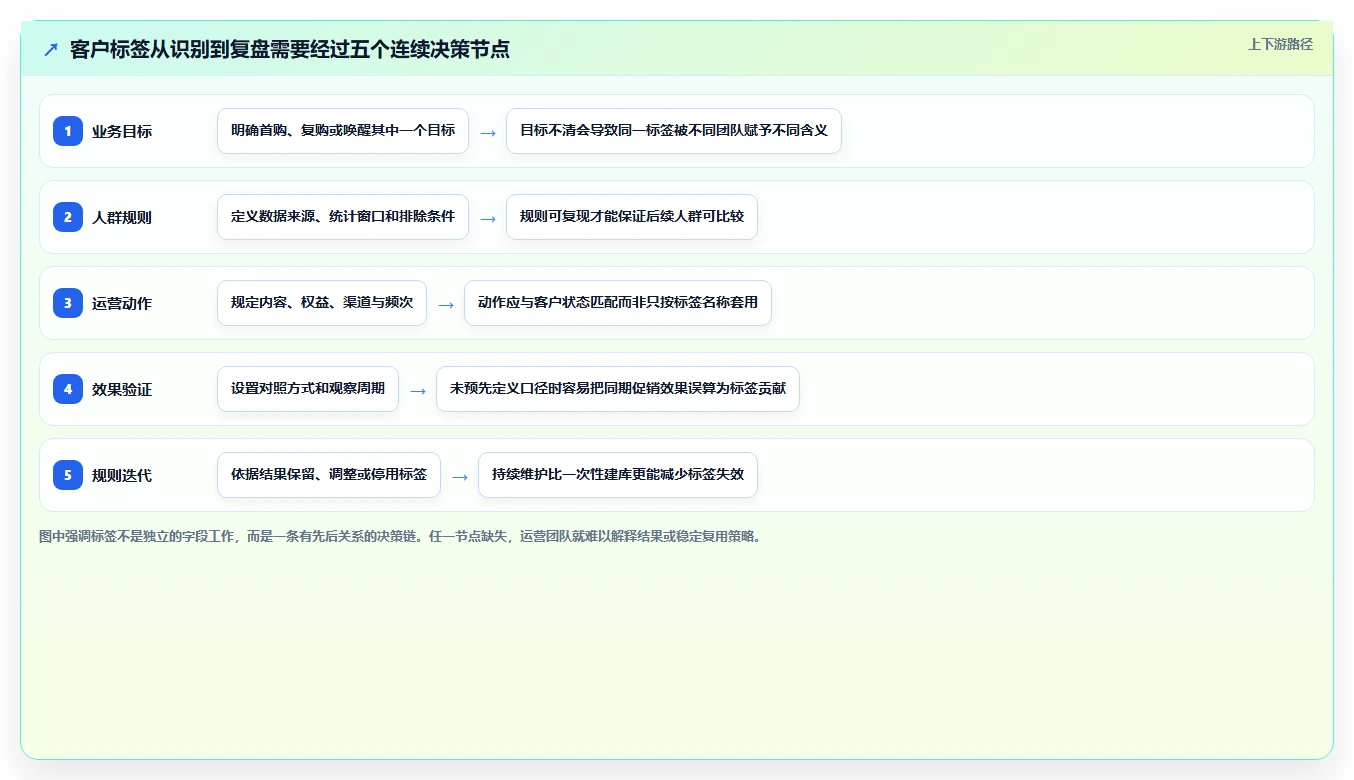Click the number 1 badge for 业务目标
This screenshot has height=780, width=1354.
[x=68, y=131]
